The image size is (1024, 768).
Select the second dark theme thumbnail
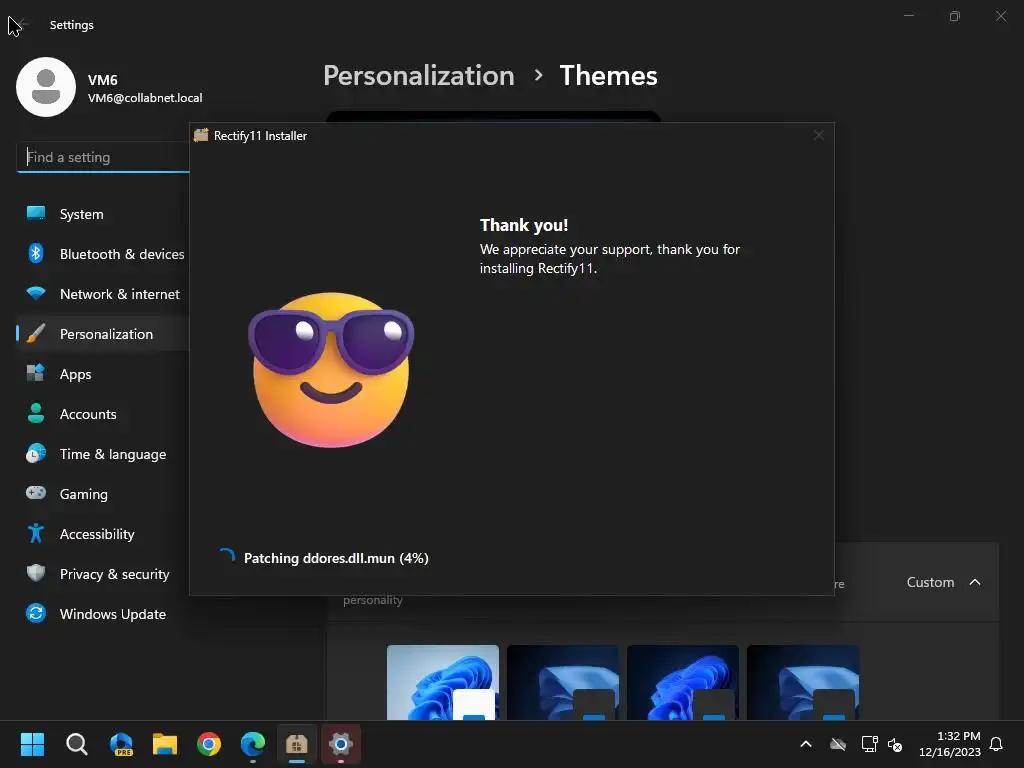coord(563,682)
